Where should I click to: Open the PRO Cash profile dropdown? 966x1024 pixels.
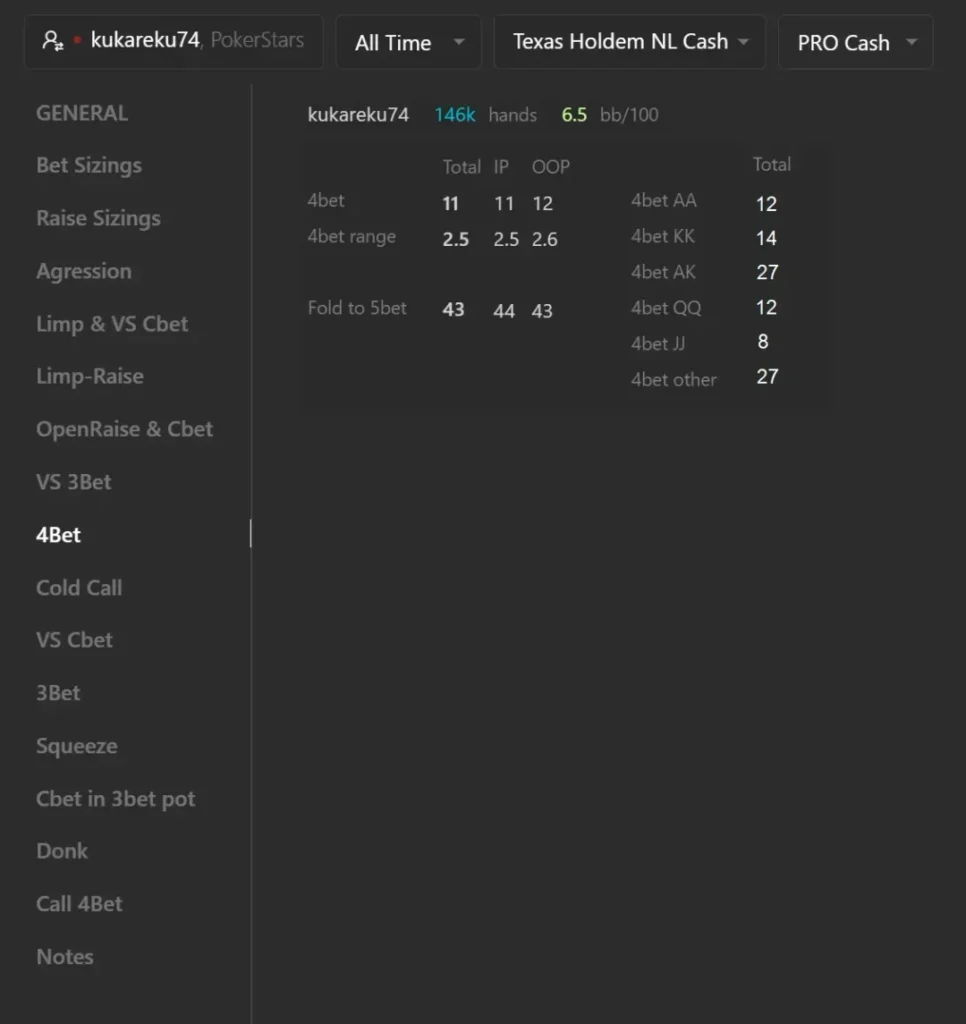point(856,42)
